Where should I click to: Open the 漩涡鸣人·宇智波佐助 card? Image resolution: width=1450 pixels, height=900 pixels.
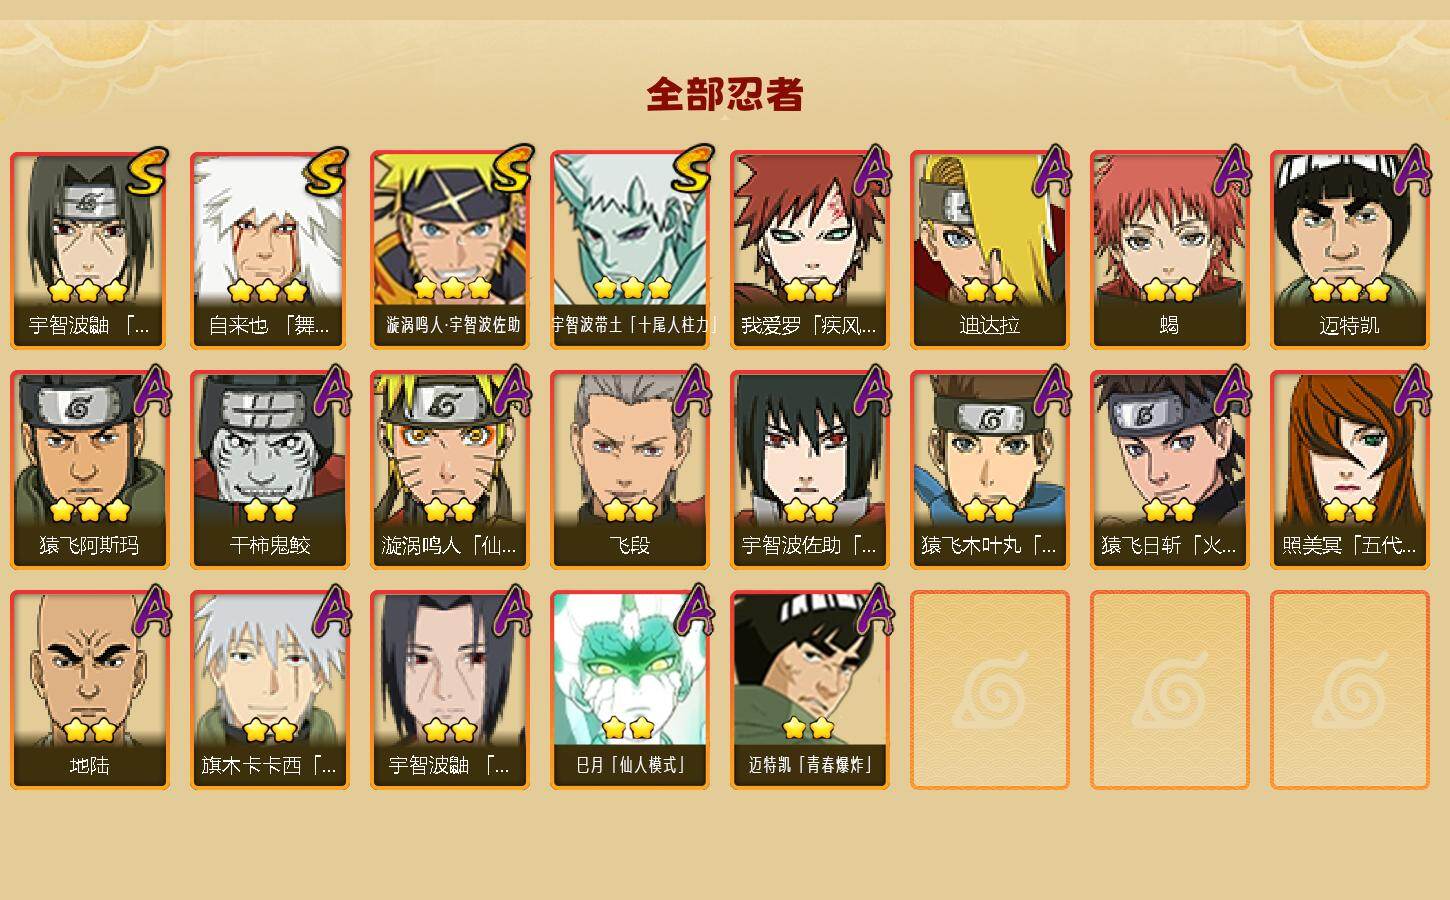(x=449, y=250)
